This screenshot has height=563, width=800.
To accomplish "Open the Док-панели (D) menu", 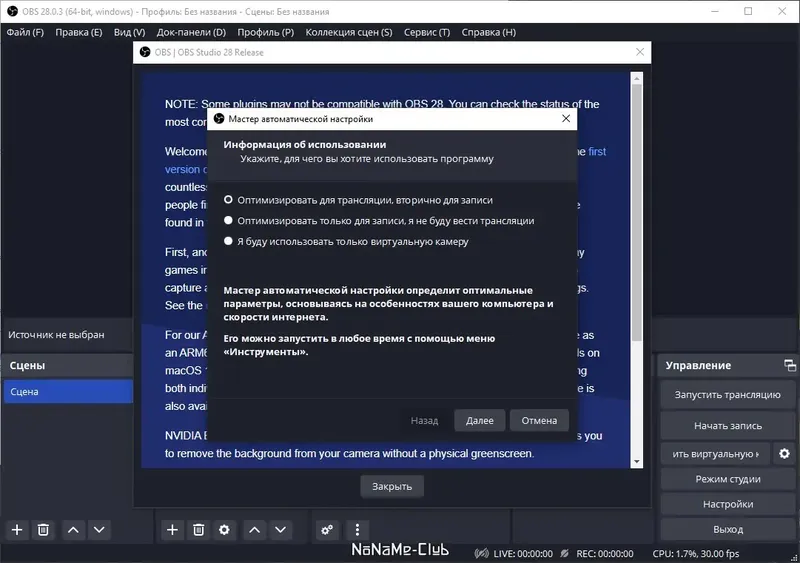I will pyautogui.click(x=191, y=32).
